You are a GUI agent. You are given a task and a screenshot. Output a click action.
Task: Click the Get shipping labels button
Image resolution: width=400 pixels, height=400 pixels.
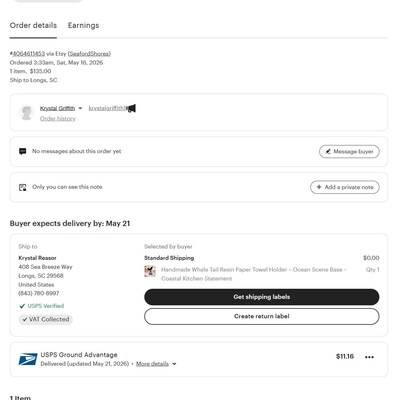(262, 297)
